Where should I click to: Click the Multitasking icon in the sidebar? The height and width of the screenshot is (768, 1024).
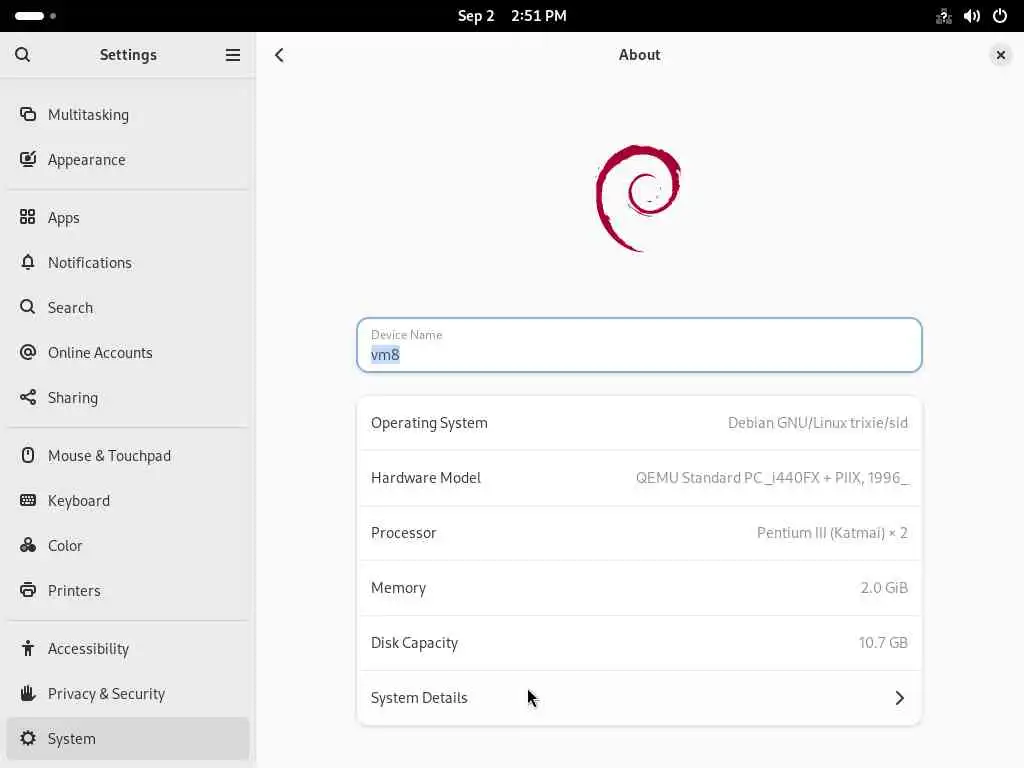27,114
